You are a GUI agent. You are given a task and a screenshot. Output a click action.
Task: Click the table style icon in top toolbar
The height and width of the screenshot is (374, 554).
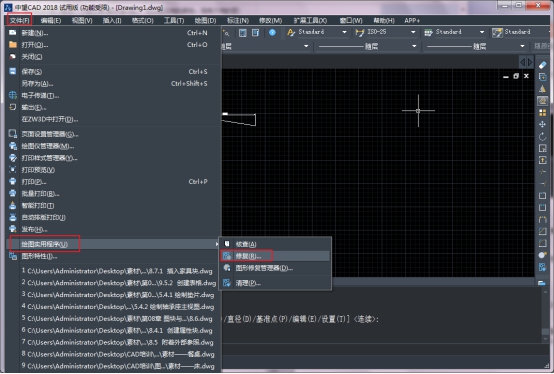pyautogui.click(x=428, y=32)
